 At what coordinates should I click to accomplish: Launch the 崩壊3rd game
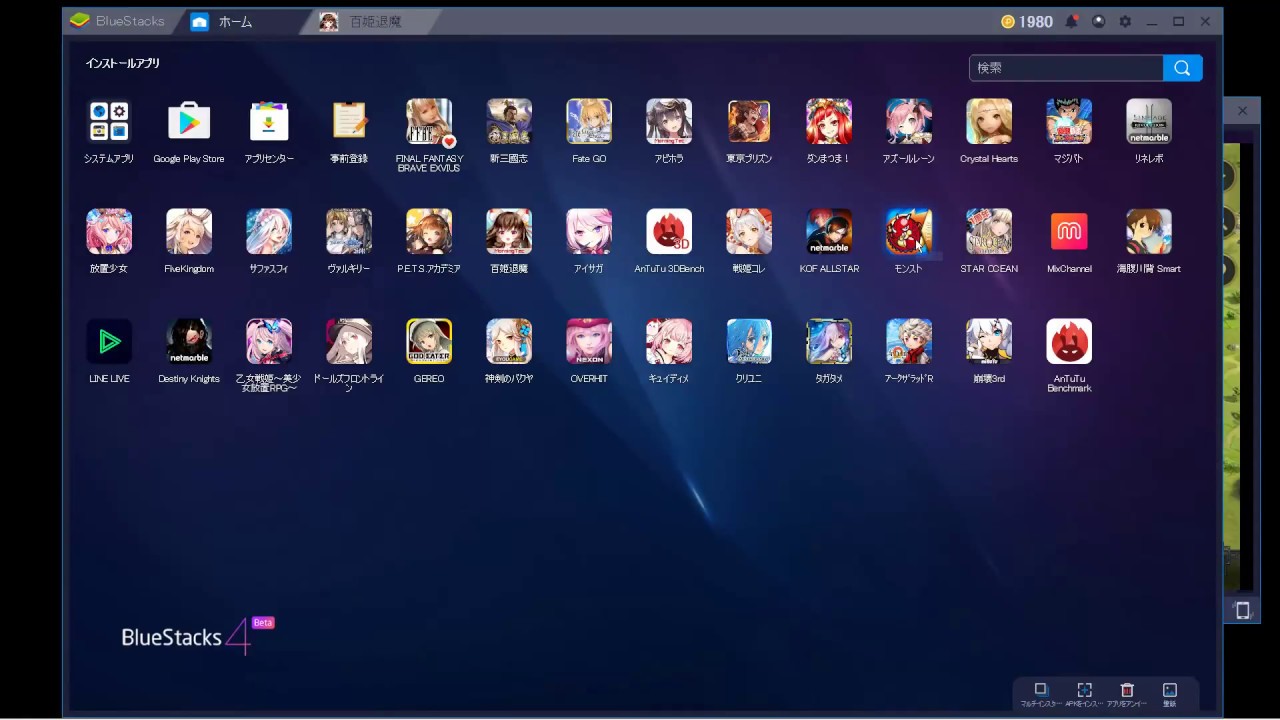point(989,341)
